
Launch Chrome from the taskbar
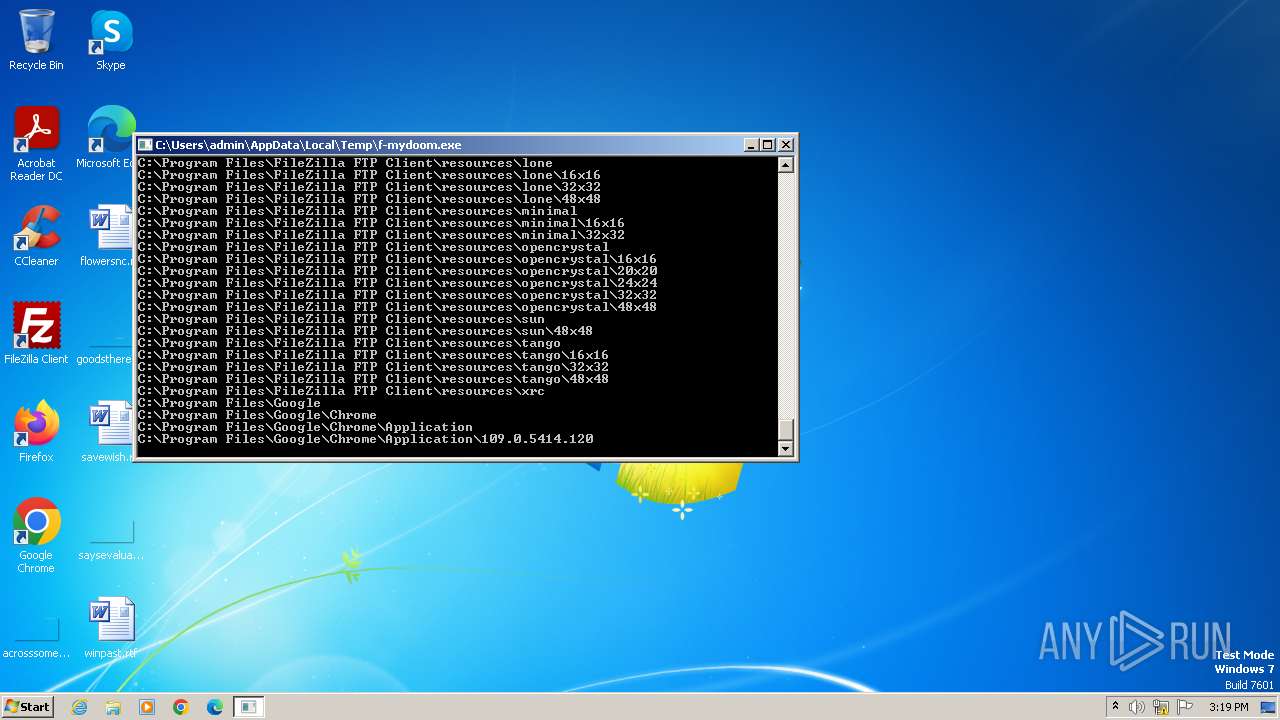click(x=181, y=707)
